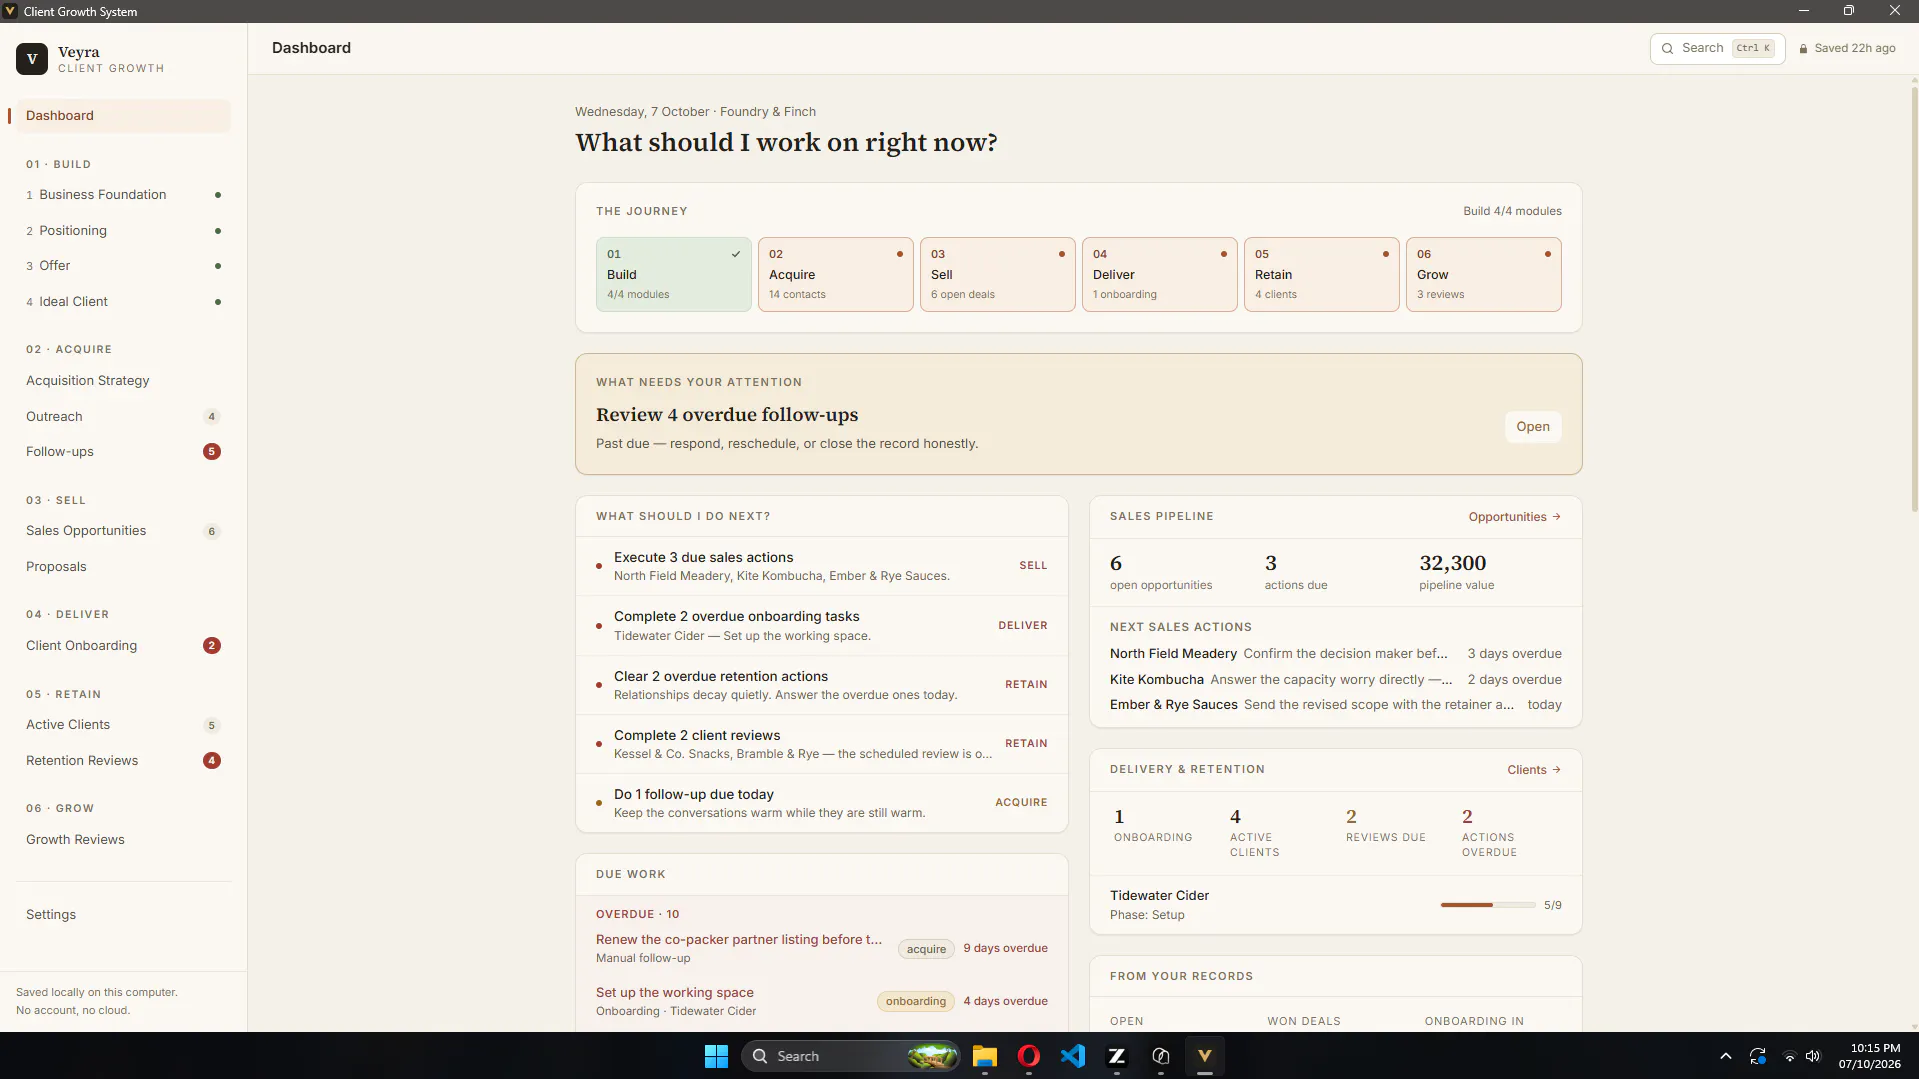The height and width of the screenshot is (1079, 1919).
Task: Open Windows Start menu icon
Action: click(x=716, y=1056)
